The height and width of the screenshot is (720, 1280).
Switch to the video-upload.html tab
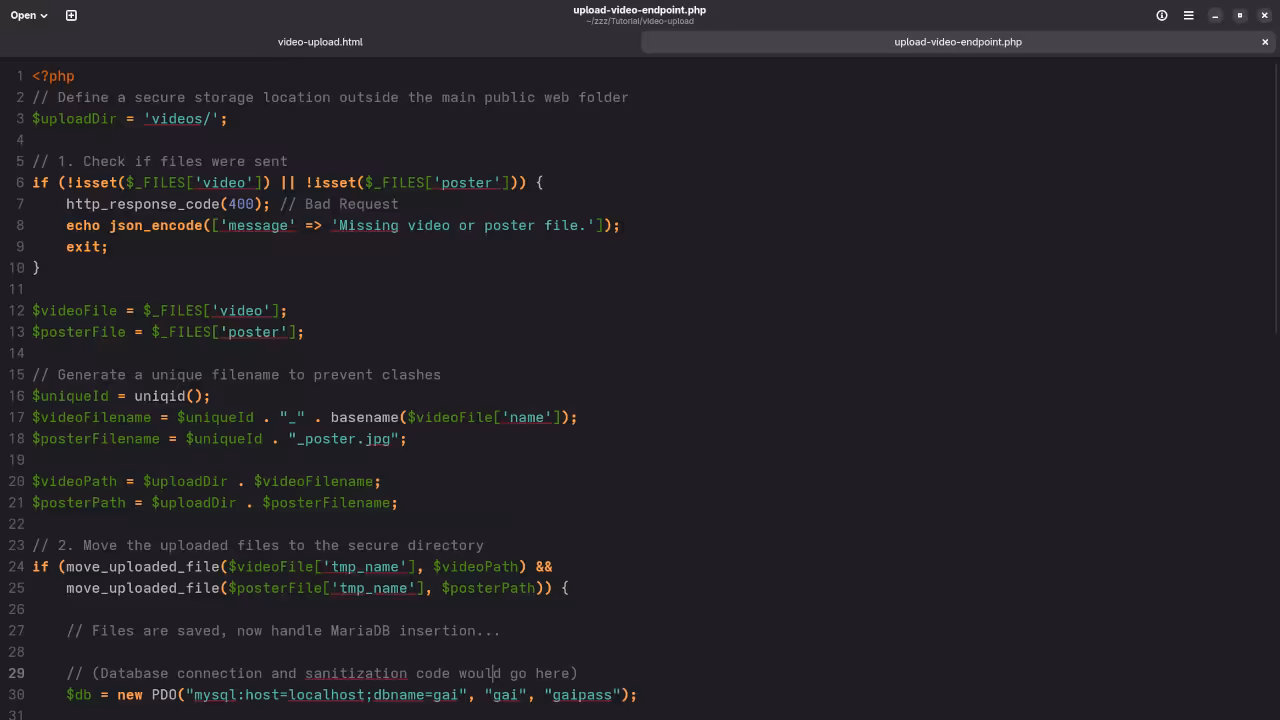click(320, 42)
